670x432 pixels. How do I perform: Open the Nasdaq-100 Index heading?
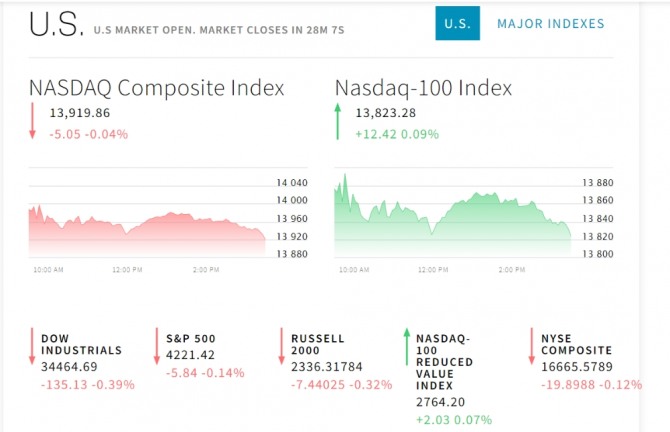(423, 88)
